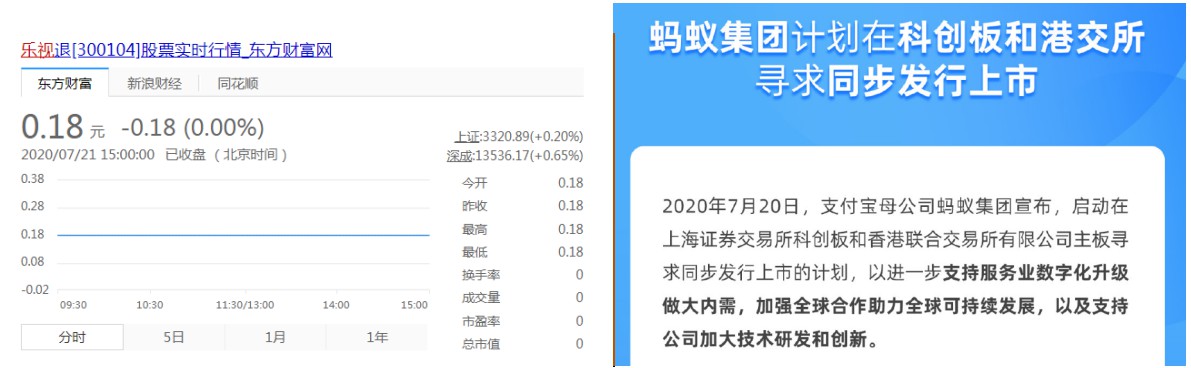Click the 0.38 price axis label
This screenshot has height=368, width=1191.
tap(33, 179)
